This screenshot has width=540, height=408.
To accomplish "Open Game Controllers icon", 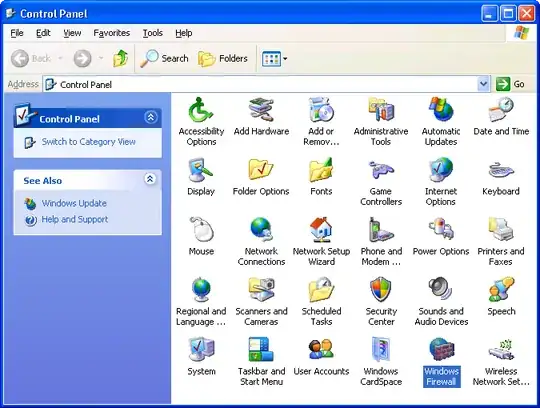I will pos(381,170).
